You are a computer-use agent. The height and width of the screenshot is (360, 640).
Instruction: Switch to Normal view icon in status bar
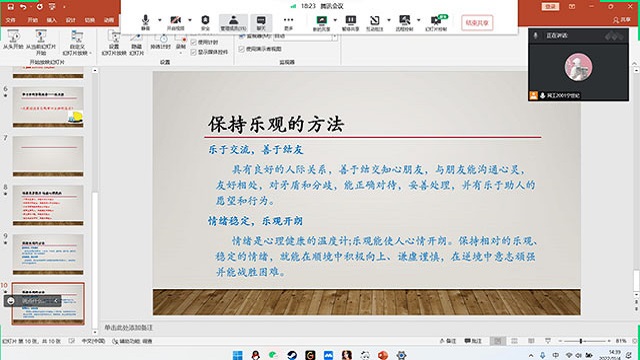[498, 341]
